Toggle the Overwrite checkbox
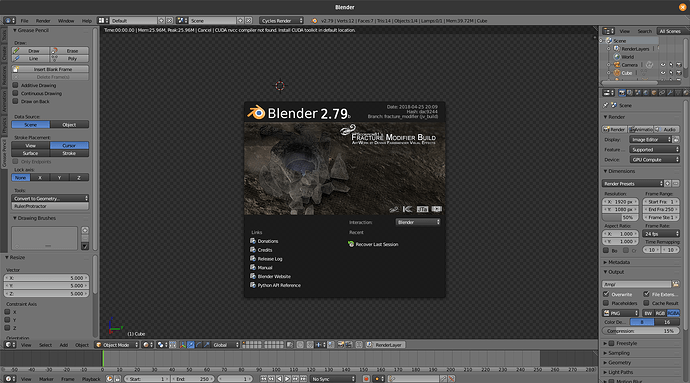 (x=606, y=294)
